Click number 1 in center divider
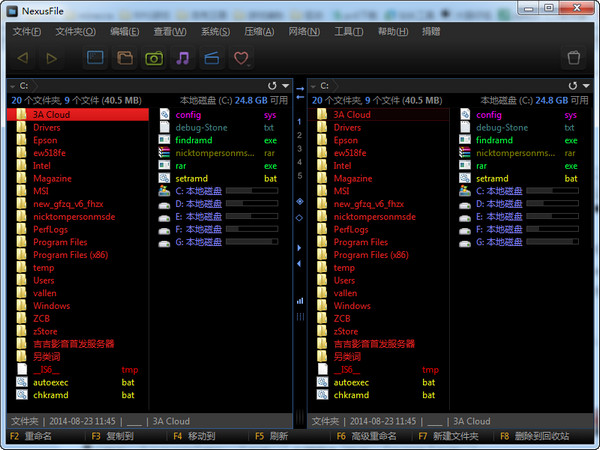 [300, 122]
